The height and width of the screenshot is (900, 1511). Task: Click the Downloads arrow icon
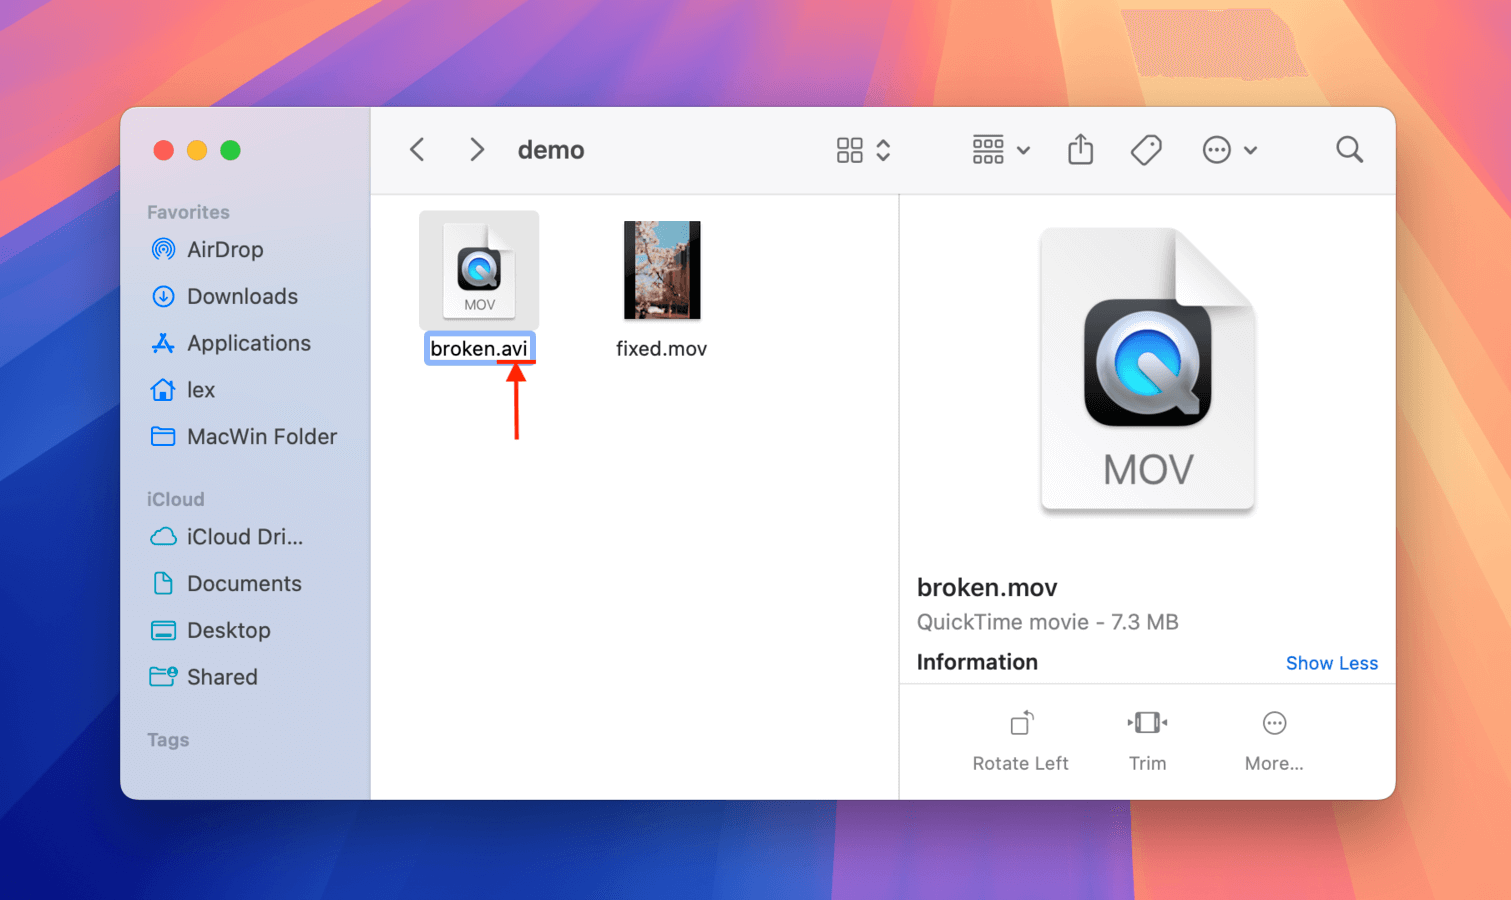coord(163,296)
